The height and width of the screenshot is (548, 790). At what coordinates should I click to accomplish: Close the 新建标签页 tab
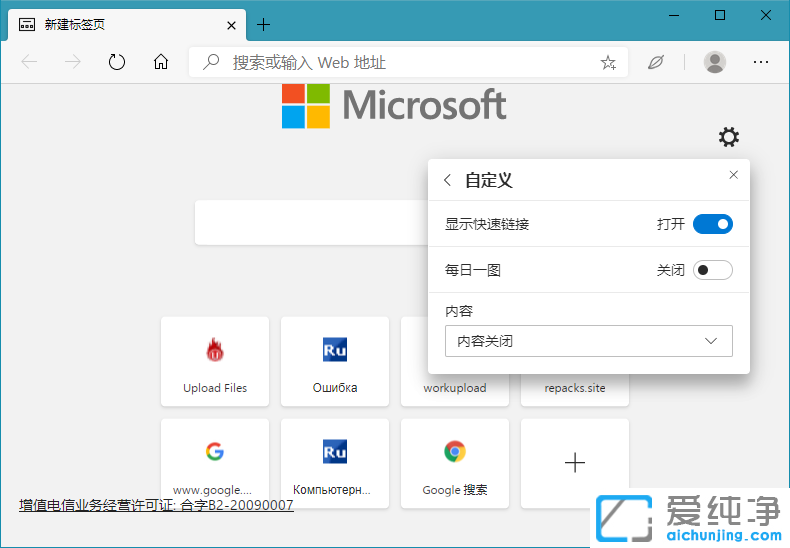point(231,25)
